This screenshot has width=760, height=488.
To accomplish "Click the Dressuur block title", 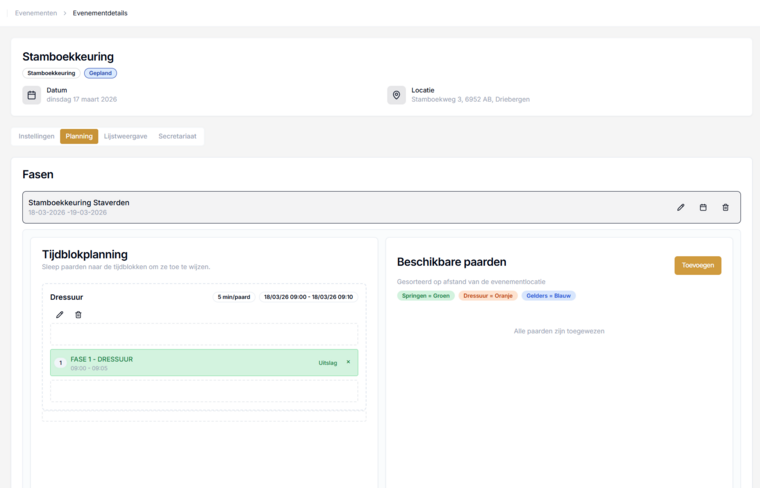I will [66, 297].
